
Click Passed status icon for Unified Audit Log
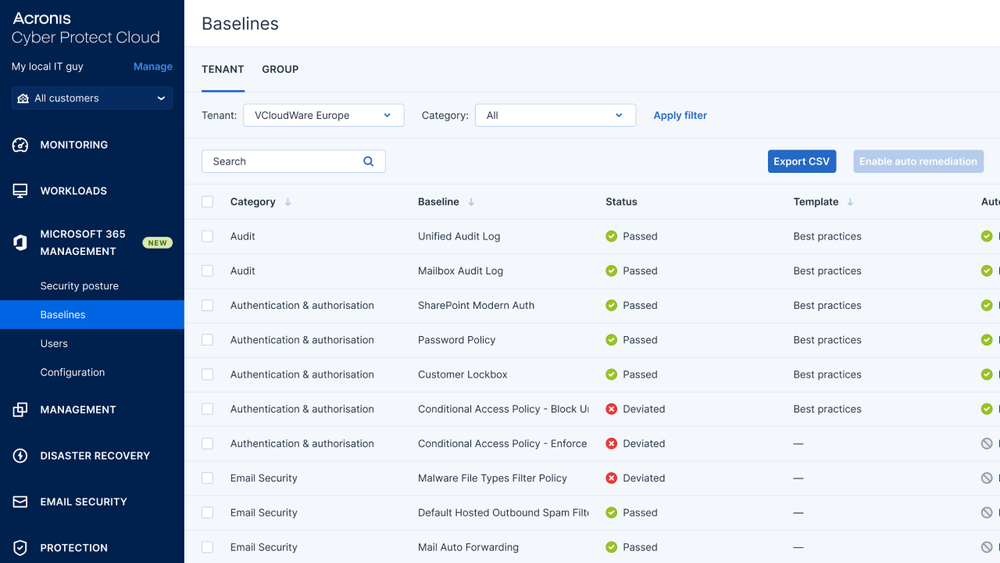tap(611, 237)
